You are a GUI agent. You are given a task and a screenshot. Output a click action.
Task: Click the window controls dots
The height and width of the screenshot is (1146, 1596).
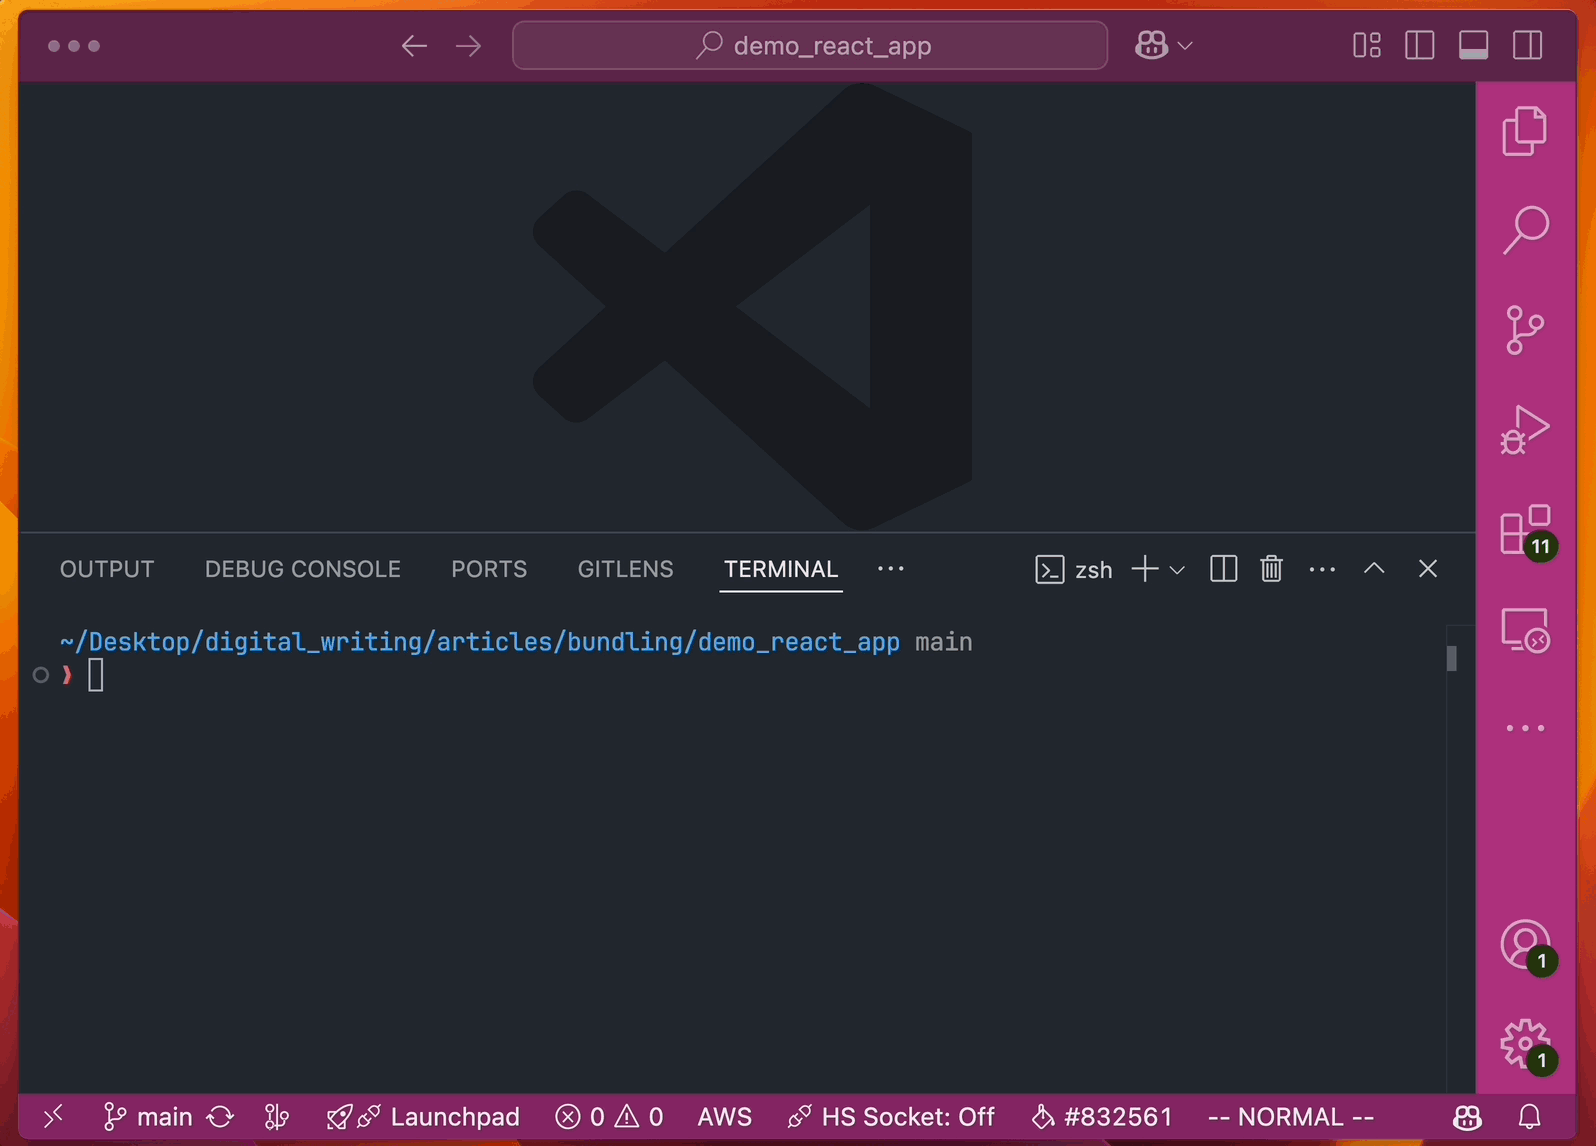tap(74, 46)
